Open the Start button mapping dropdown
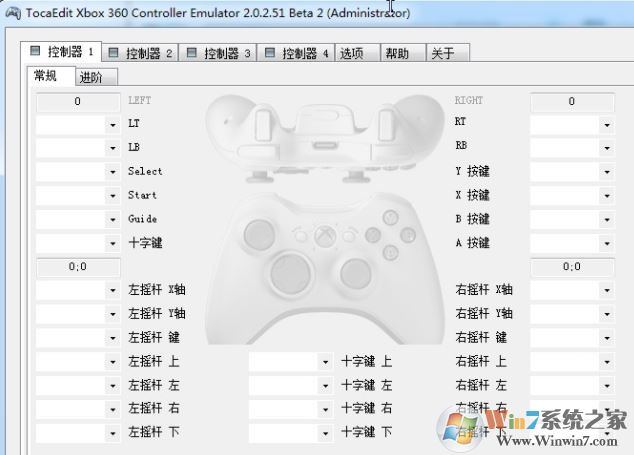634x455 pixels. coord(78,196)
